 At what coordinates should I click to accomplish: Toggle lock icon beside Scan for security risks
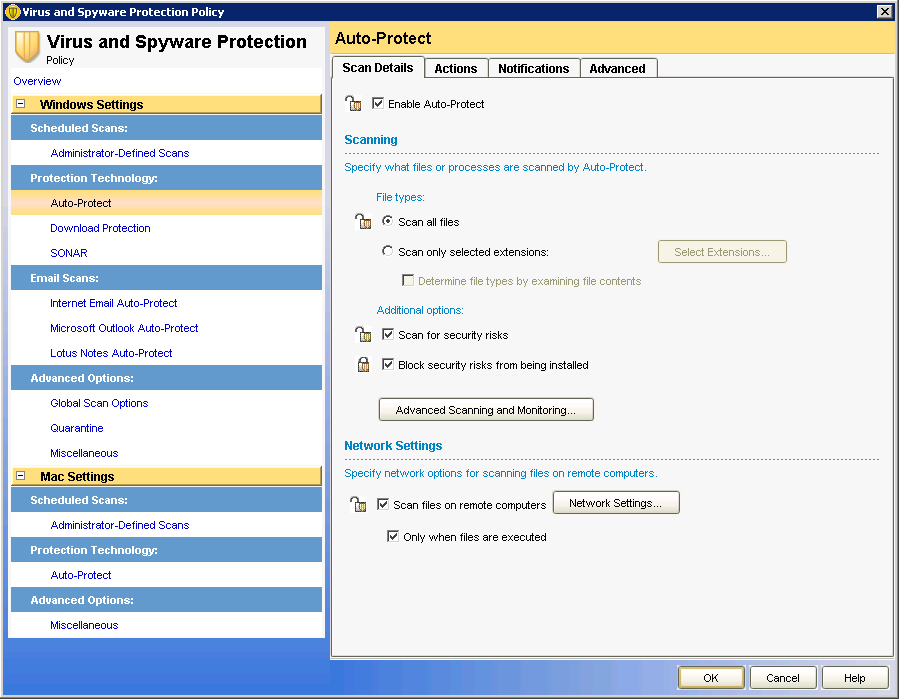coord(363,334)
